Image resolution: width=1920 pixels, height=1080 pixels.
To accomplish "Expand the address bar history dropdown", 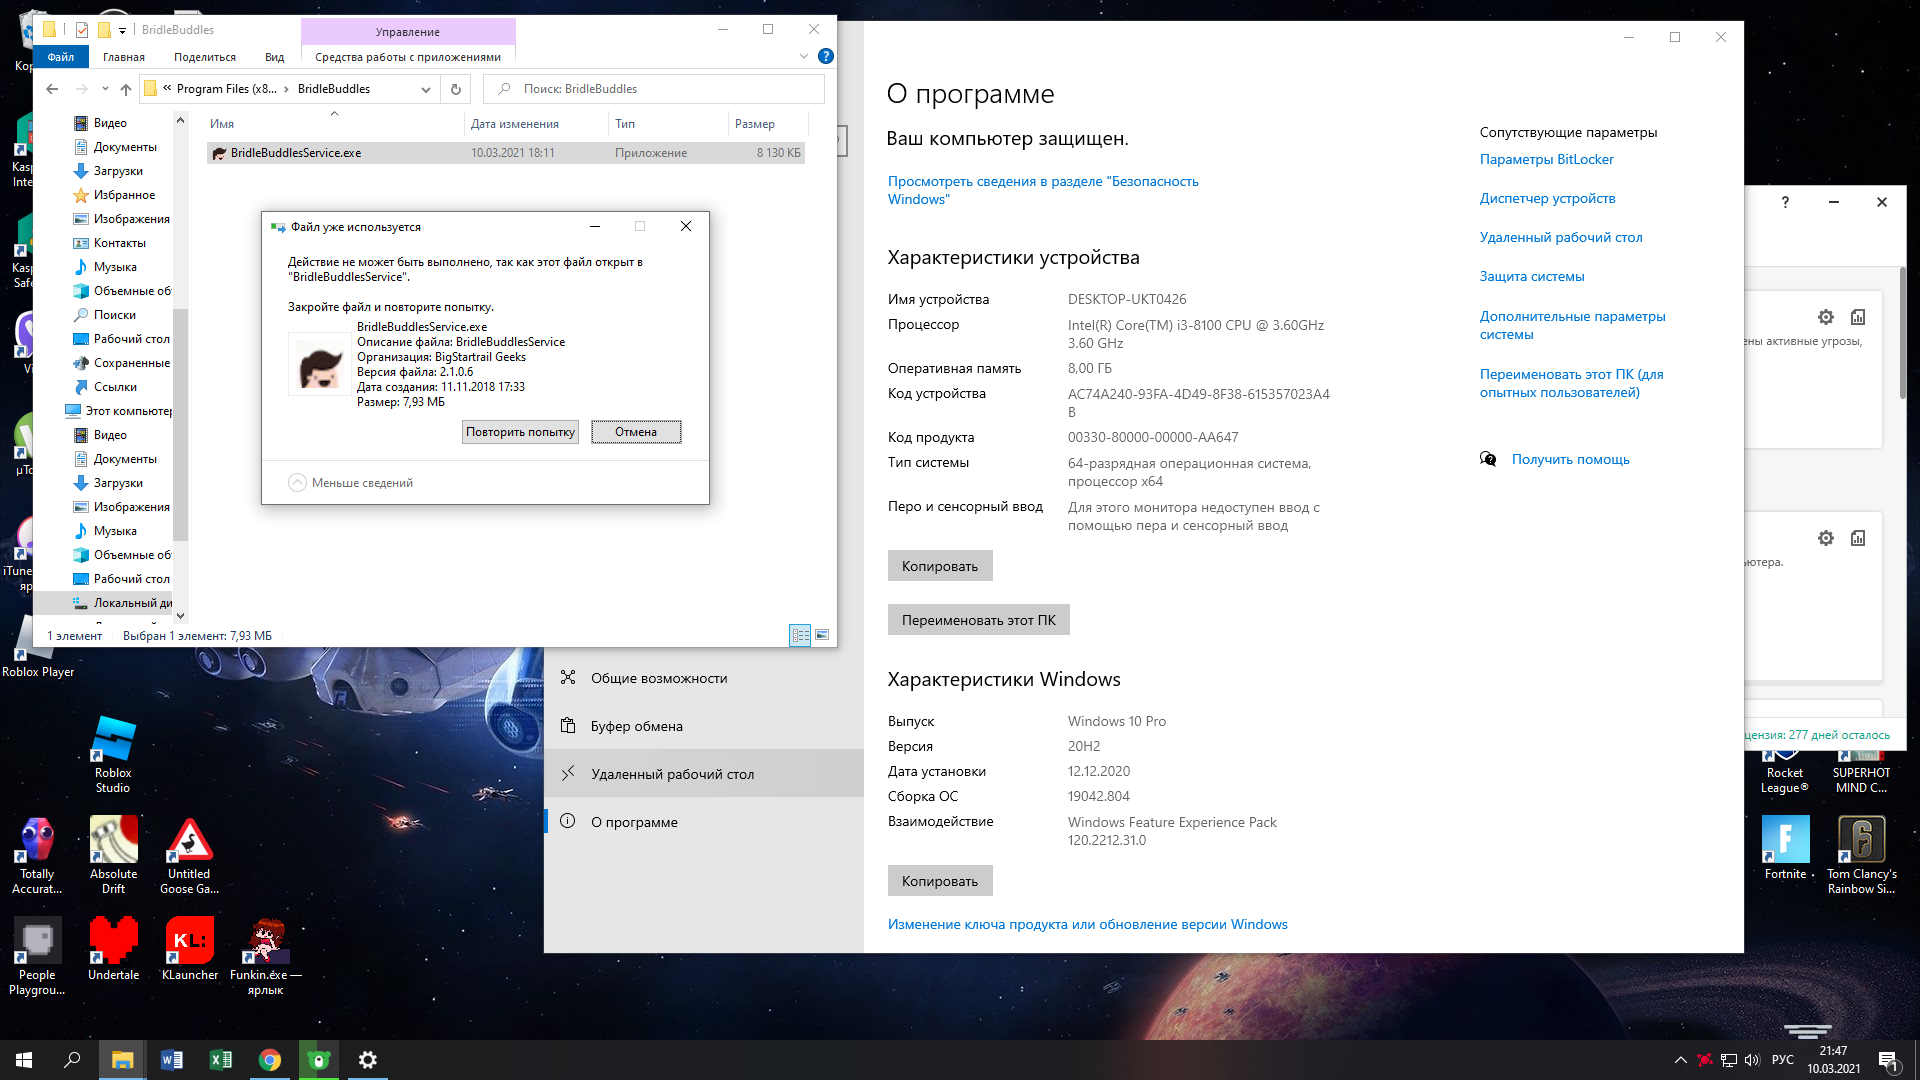I will 426,89.
